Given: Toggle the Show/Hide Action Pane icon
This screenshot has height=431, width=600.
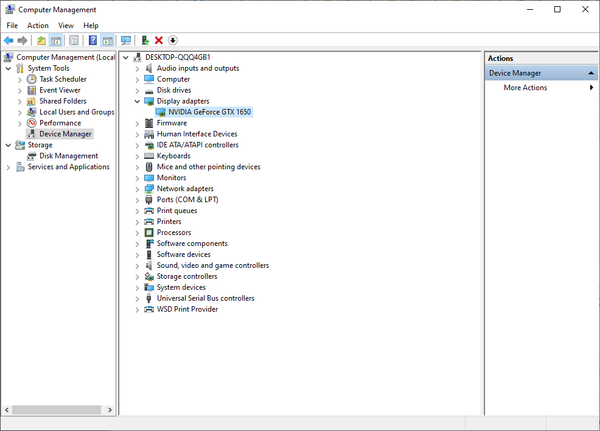Looking at the screenshot, I should tap(107, 40).
